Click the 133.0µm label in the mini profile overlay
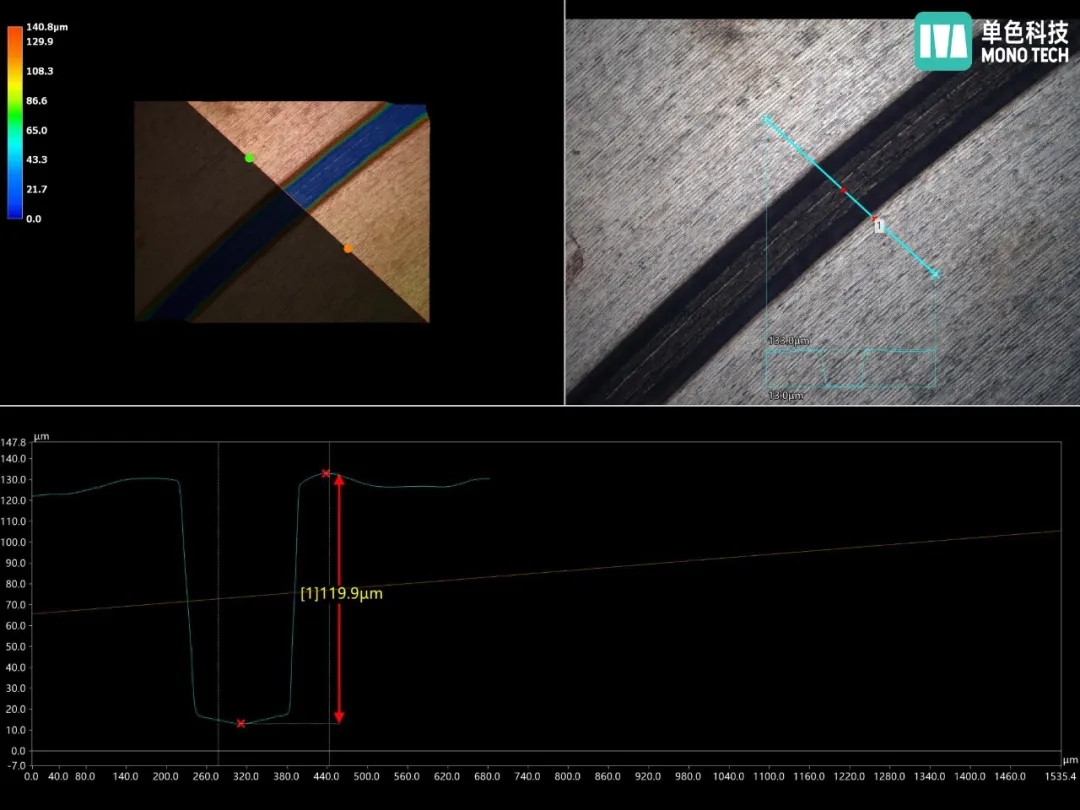Viewport: 1080px width, 810px height. pyautogui.click(x=789, y=341)
